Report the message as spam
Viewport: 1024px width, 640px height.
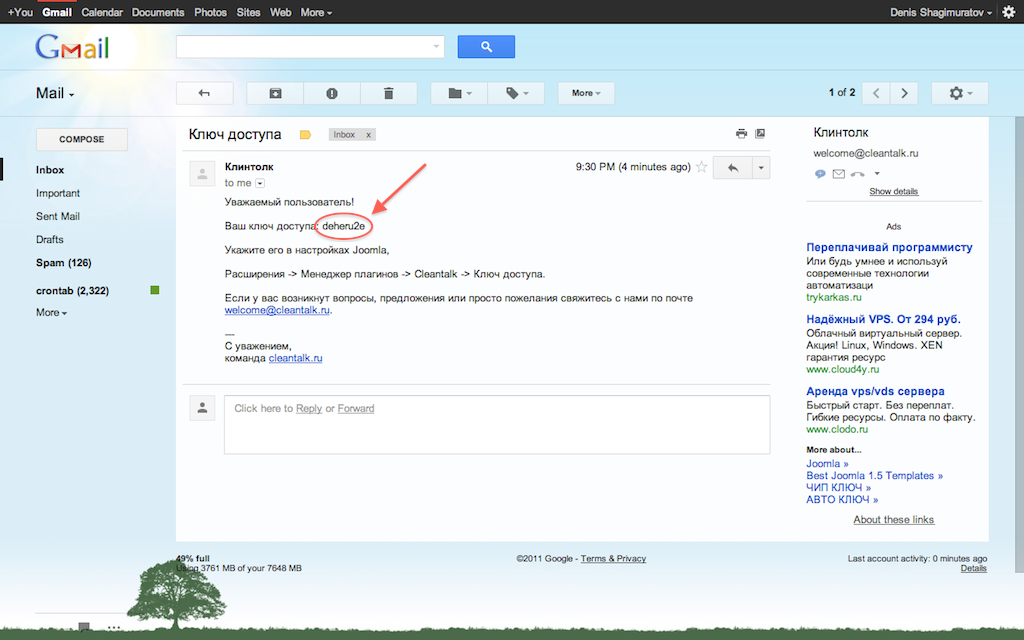tap(332, 93)
